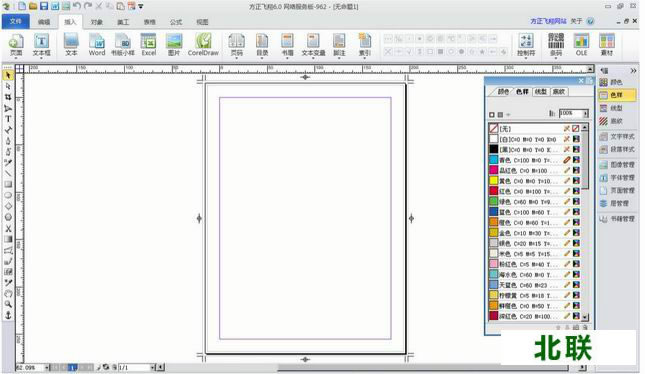
Task: Select the Rectangle drawing tool
Action: tap(8, 184)
